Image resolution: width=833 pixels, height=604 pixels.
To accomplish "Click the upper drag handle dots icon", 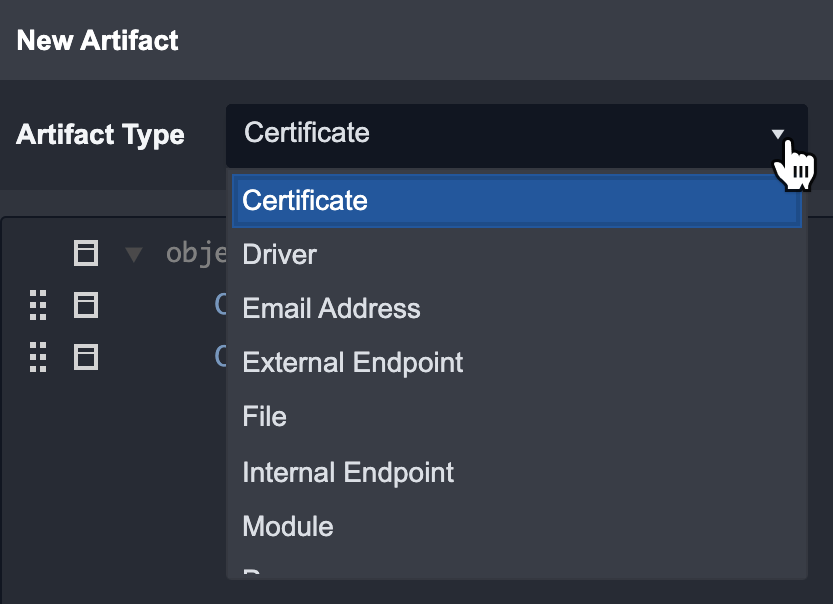I will [38, 304].
